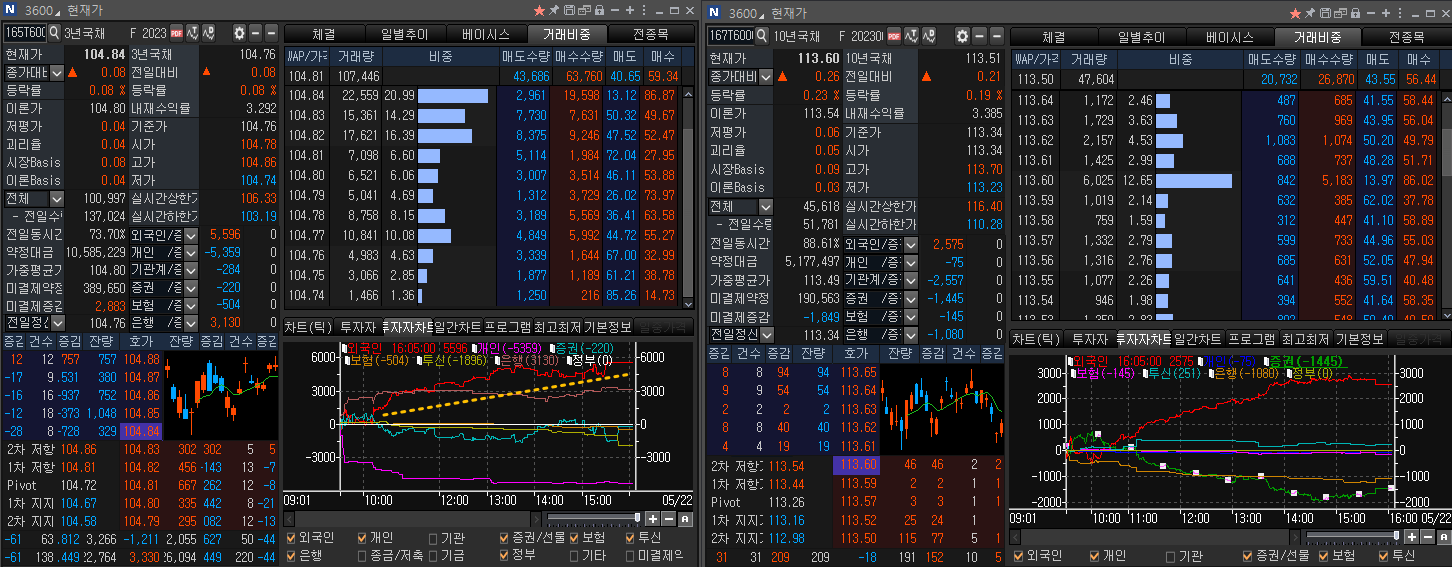Uncheck 보험 checkbox in the right window
Viewport: 1452px width, 567px height.
click(x=1321, y=556)
